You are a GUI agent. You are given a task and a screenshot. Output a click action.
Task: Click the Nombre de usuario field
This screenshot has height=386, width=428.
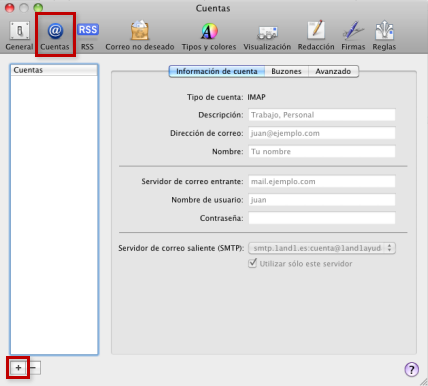click(x=322, y=200)
